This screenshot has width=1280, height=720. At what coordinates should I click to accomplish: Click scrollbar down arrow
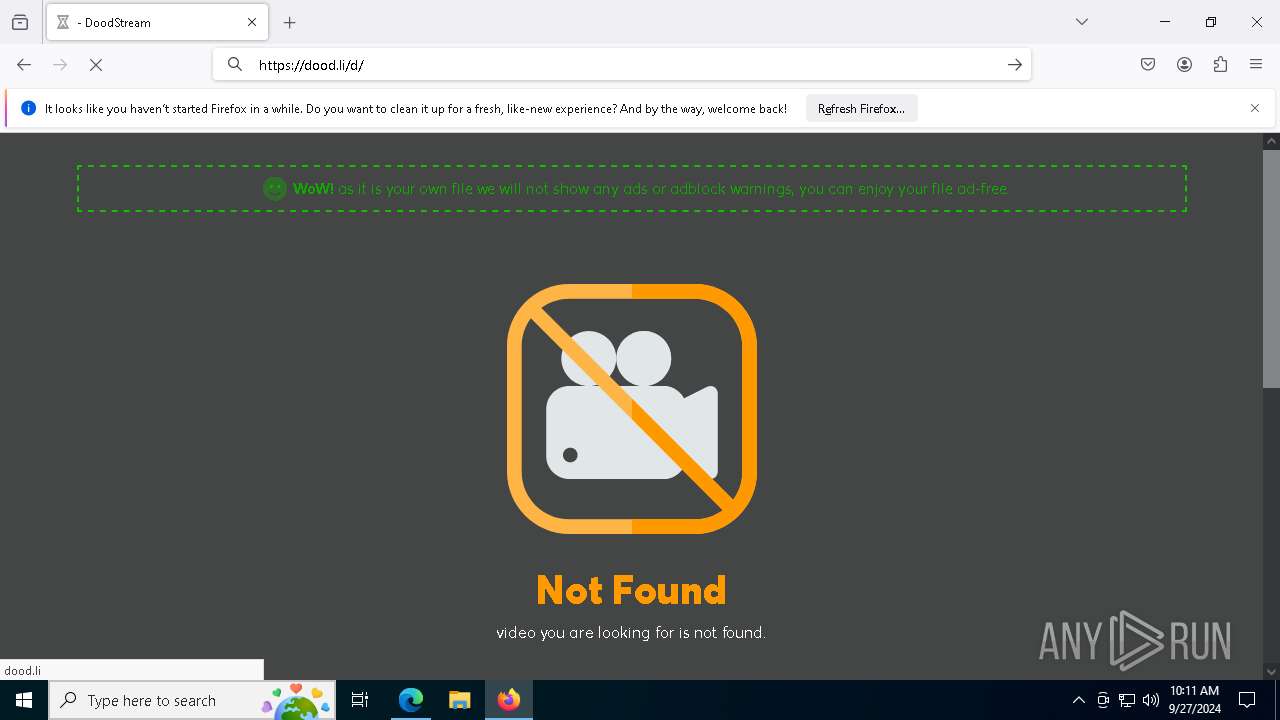tap(1271, 672)
